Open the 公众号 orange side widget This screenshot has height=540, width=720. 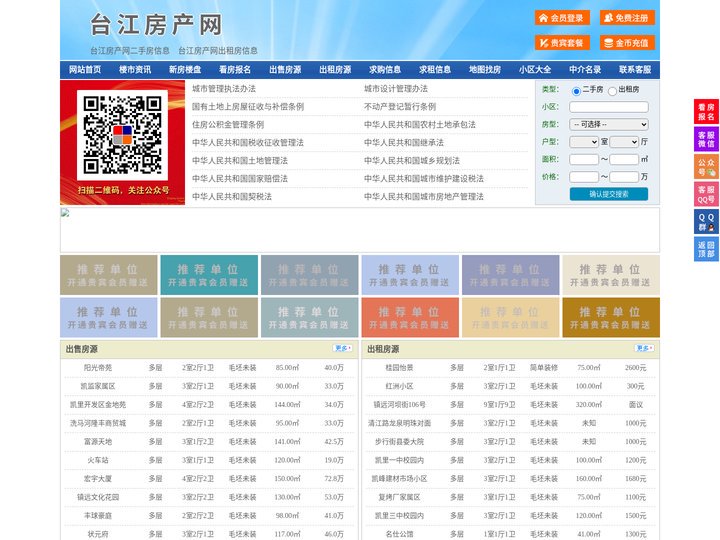tap(706, 167)
